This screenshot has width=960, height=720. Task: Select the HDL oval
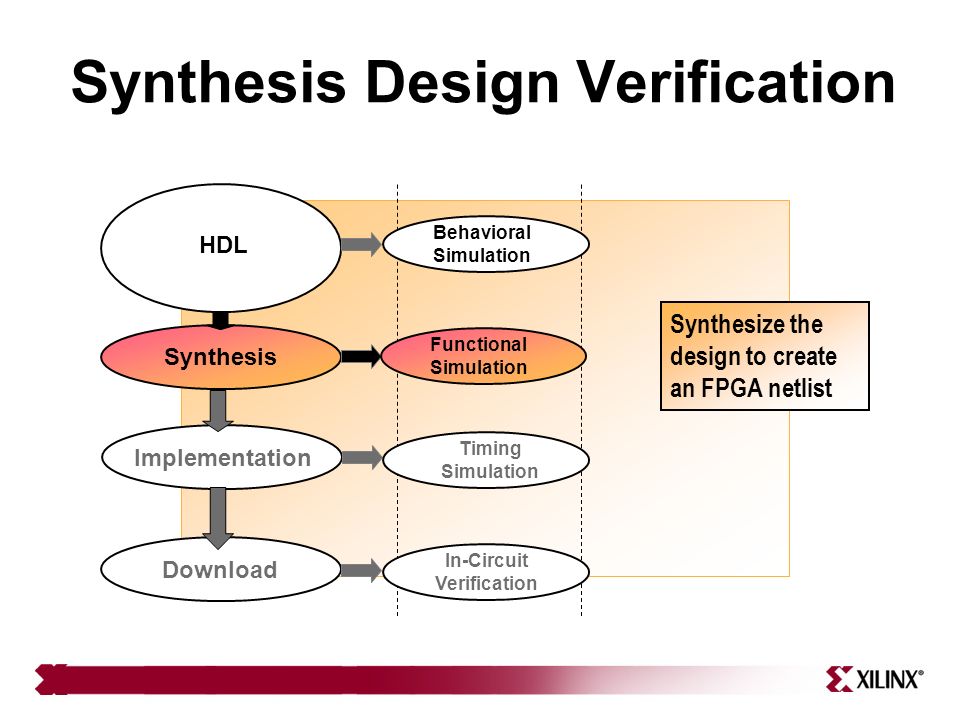click(220, 247)
